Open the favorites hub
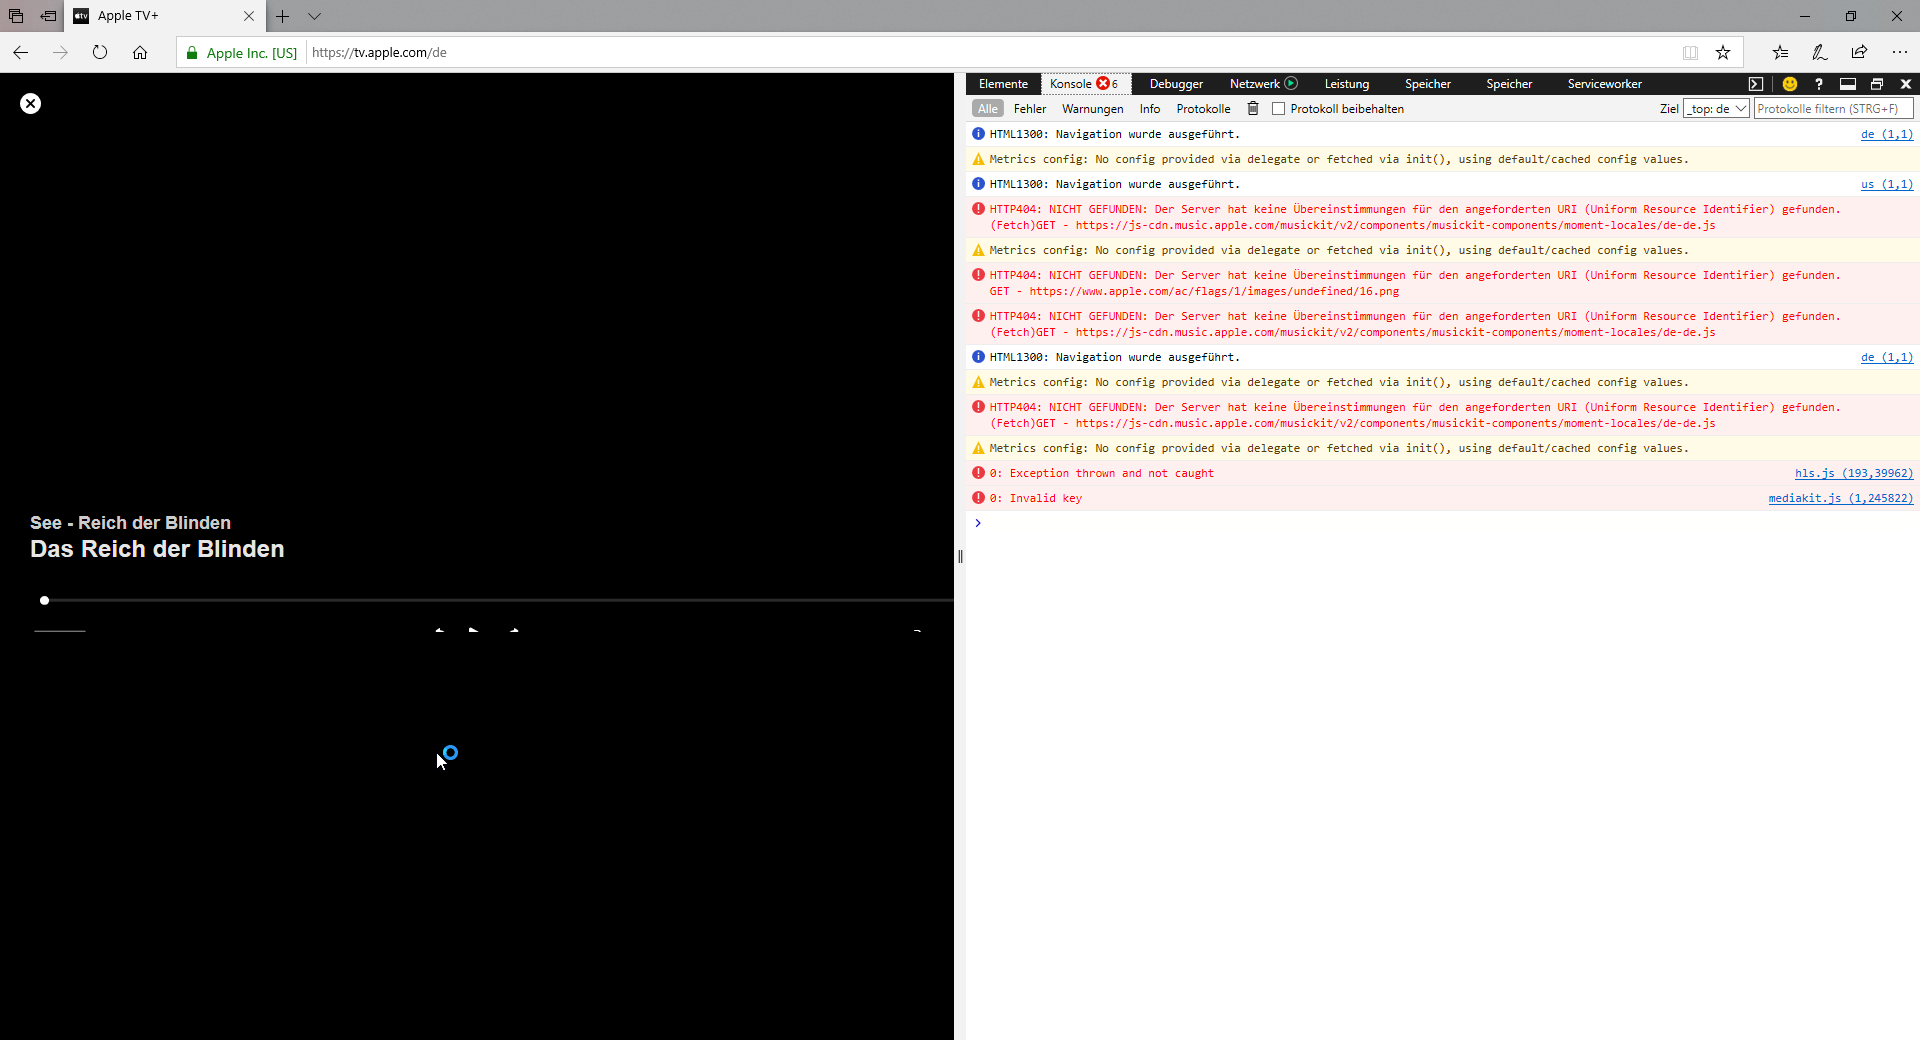 (1780, 52)
